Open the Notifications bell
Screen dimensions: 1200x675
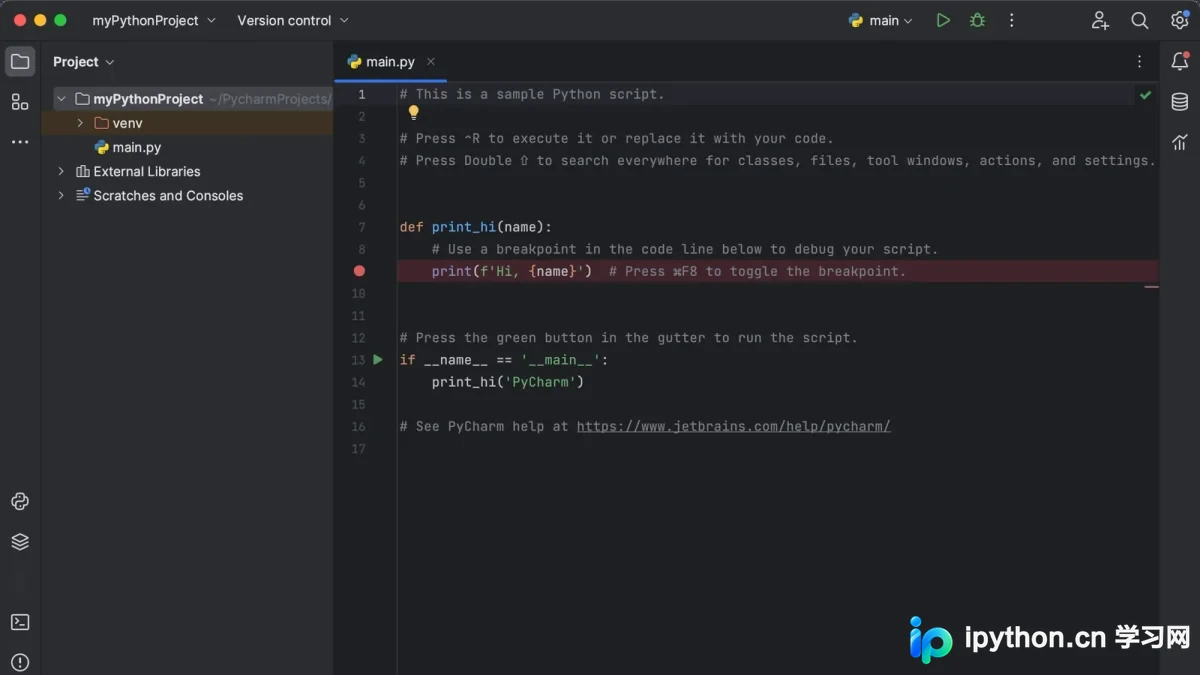click(1180, 61)
